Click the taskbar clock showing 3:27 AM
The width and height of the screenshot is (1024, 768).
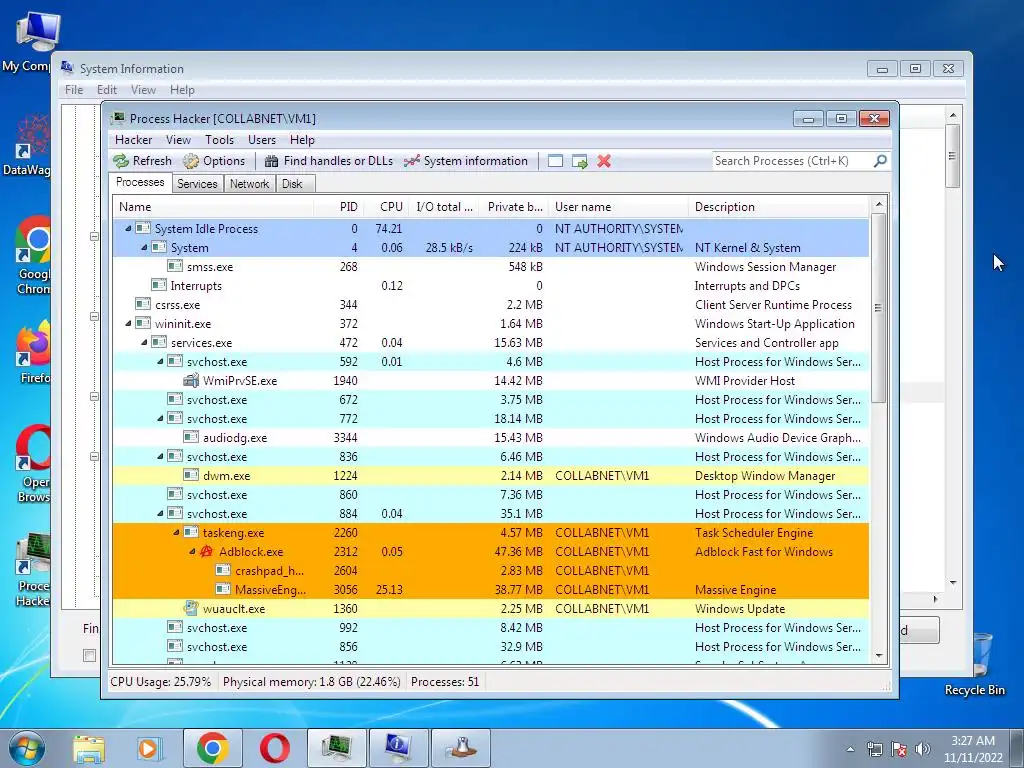click(x=972, y=748)
